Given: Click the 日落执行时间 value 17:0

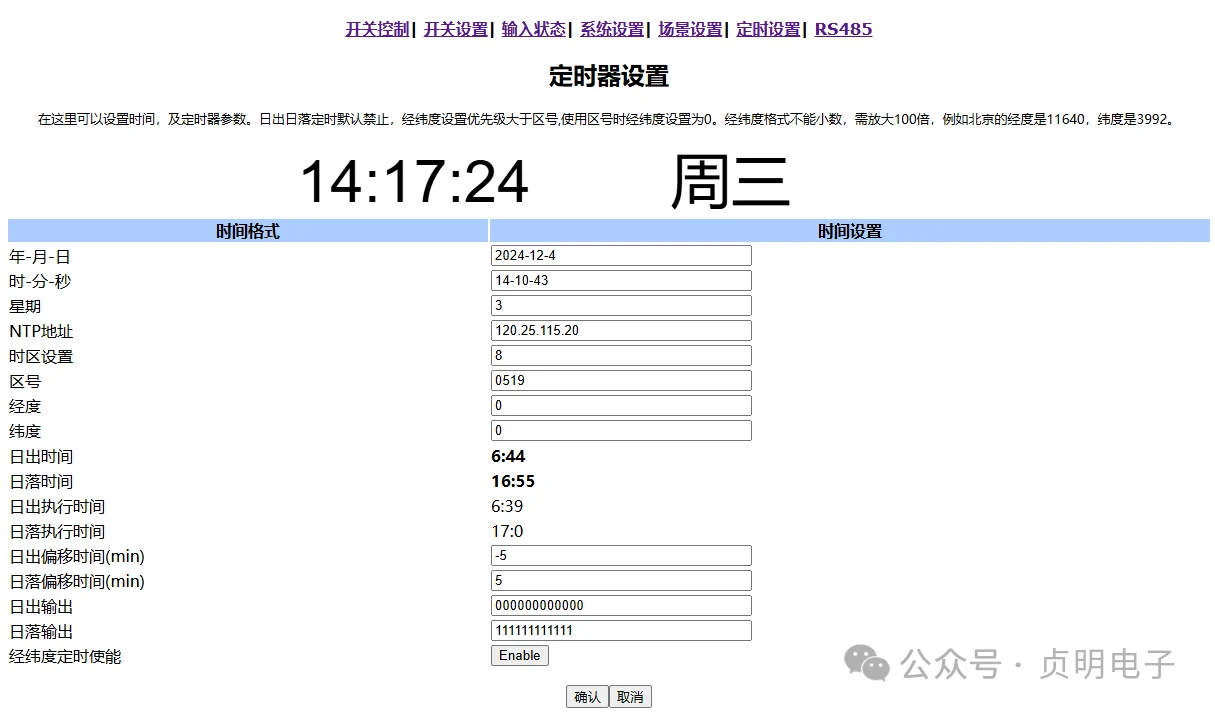Looking at the screenshot, I should [507, 531].
